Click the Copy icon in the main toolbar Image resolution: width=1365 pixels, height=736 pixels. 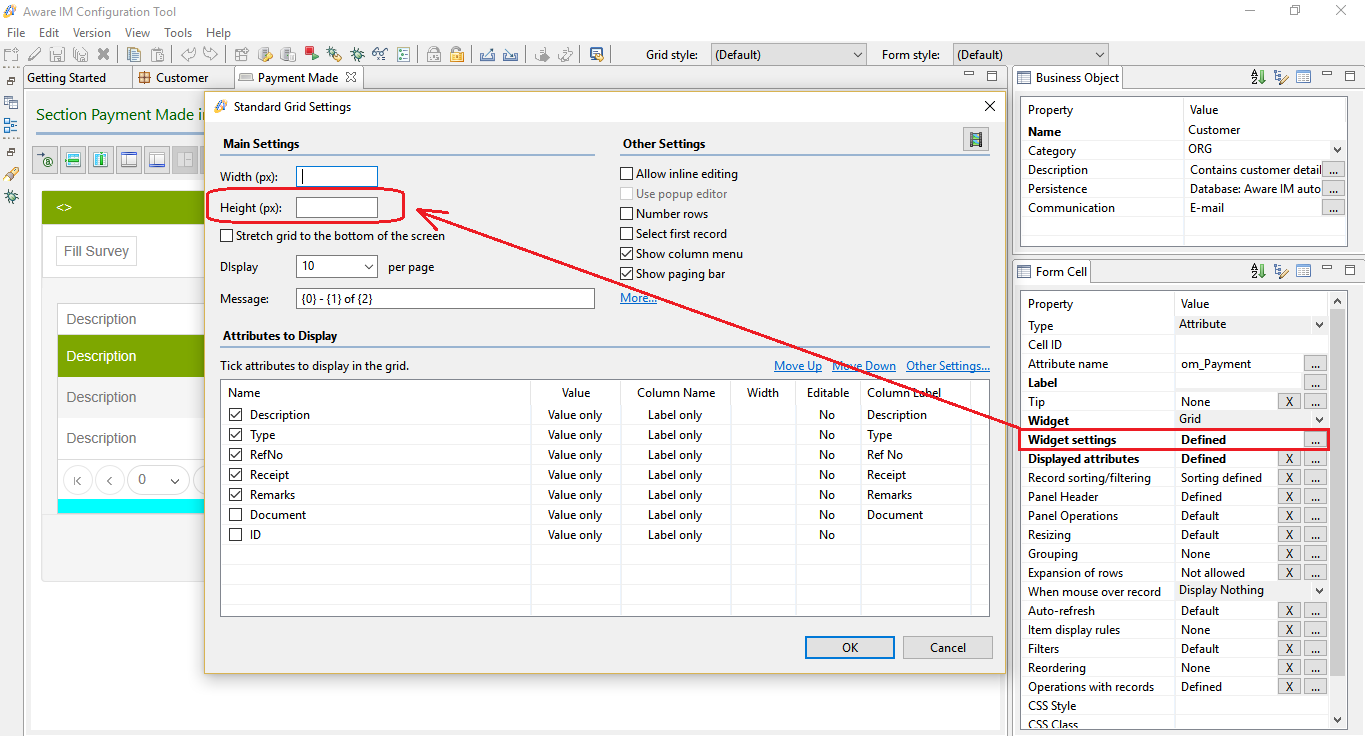tap(133, 55)
